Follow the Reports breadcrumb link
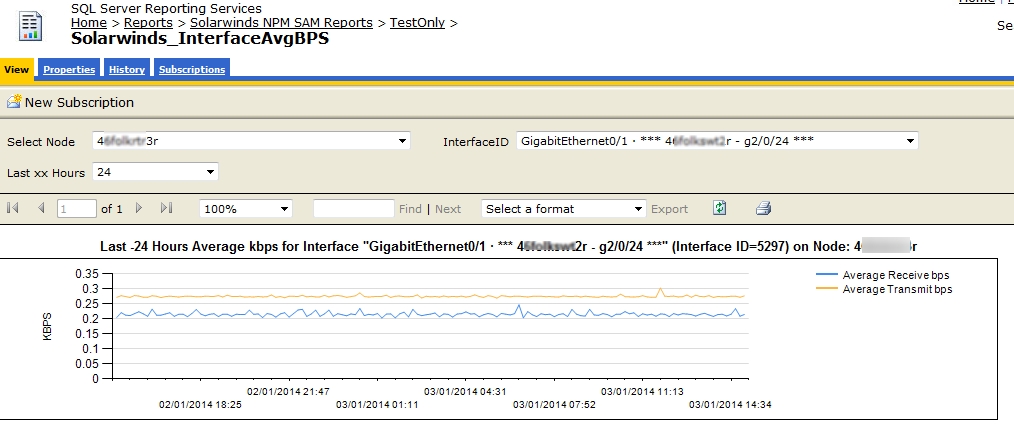 tap(148, 23)
